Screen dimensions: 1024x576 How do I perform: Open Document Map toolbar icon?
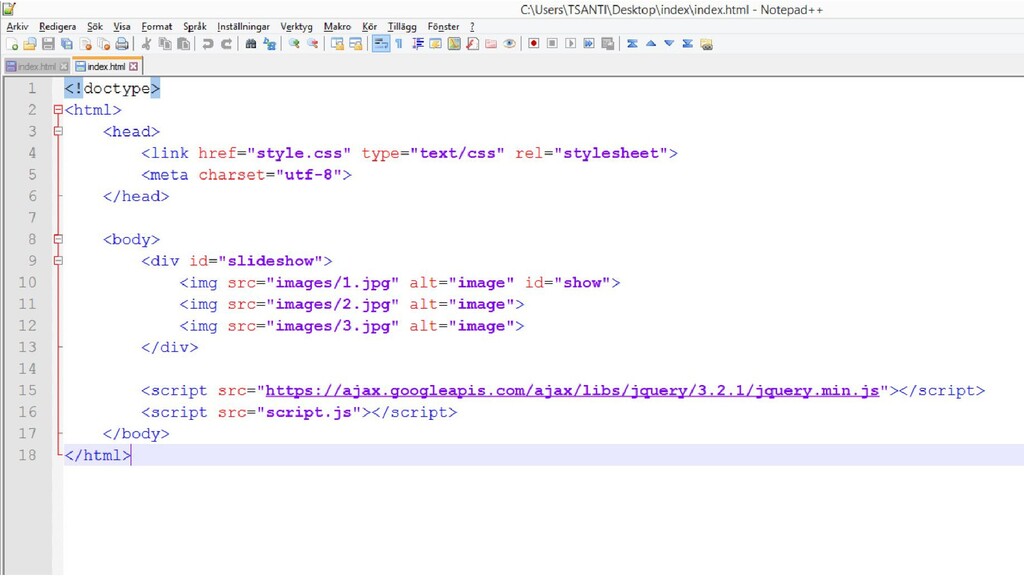pyautogui.click(x=454, y=44)
